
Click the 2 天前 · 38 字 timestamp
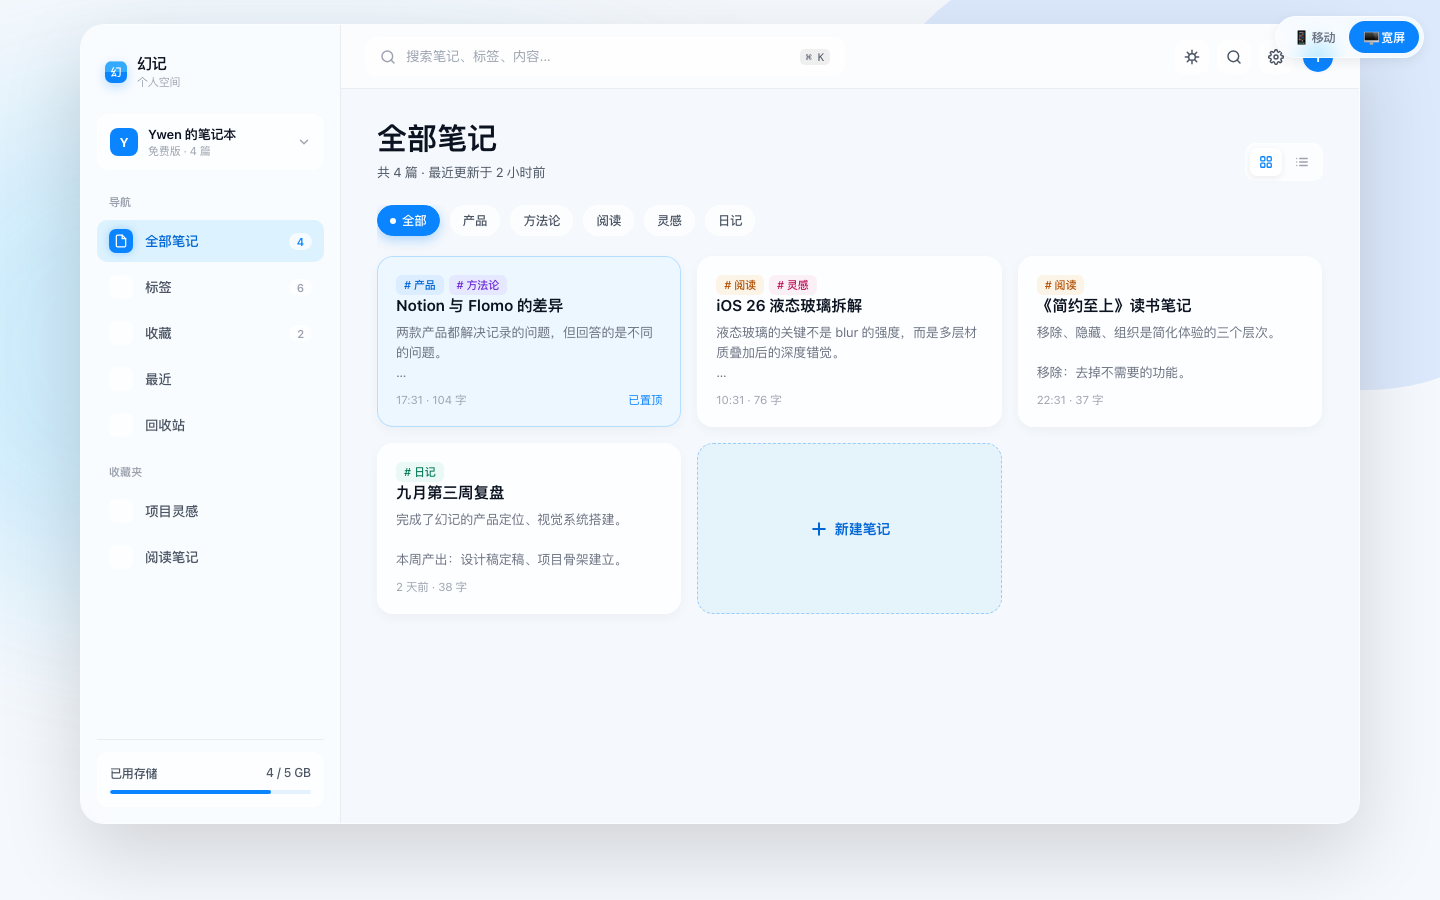point(431,587)
